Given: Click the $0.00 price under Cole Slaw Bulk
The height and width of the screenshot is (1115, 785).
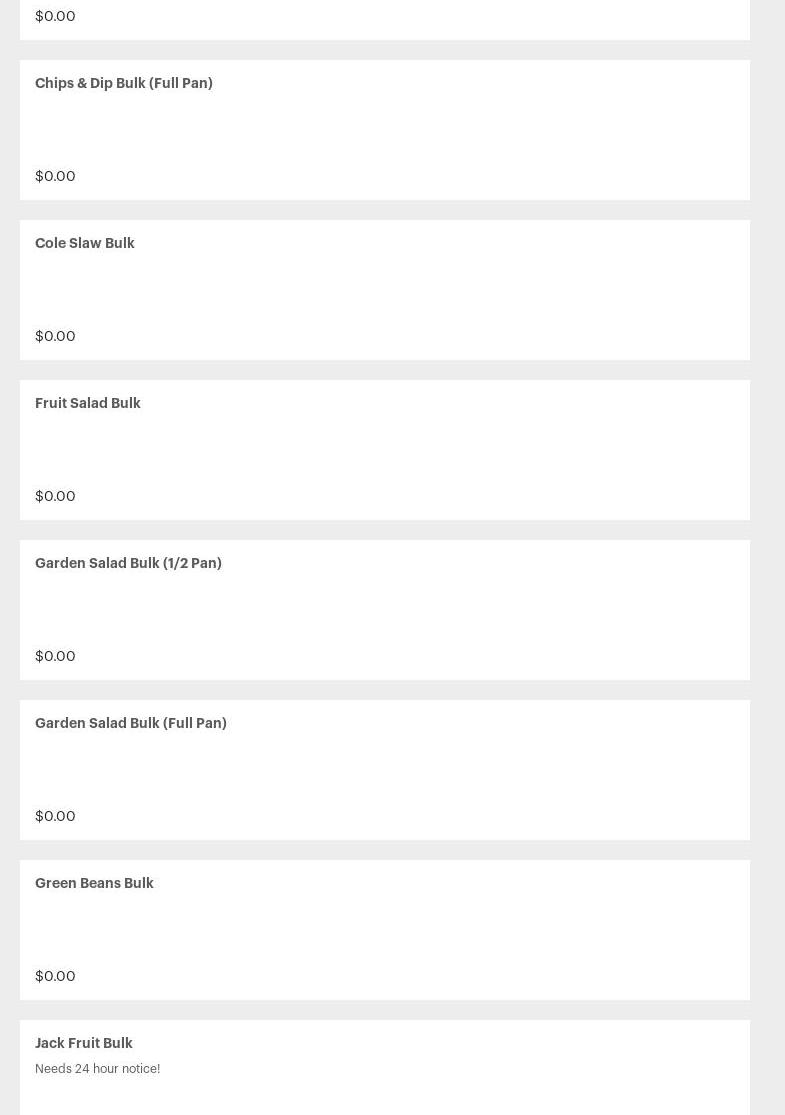Looking at the screenshot, I should [55, 336].
